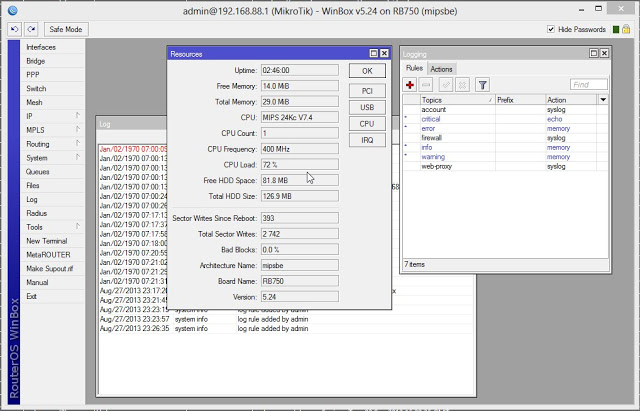Click the IRQ button
This screenshot has height=411, width=640.
tap(367, 140)
